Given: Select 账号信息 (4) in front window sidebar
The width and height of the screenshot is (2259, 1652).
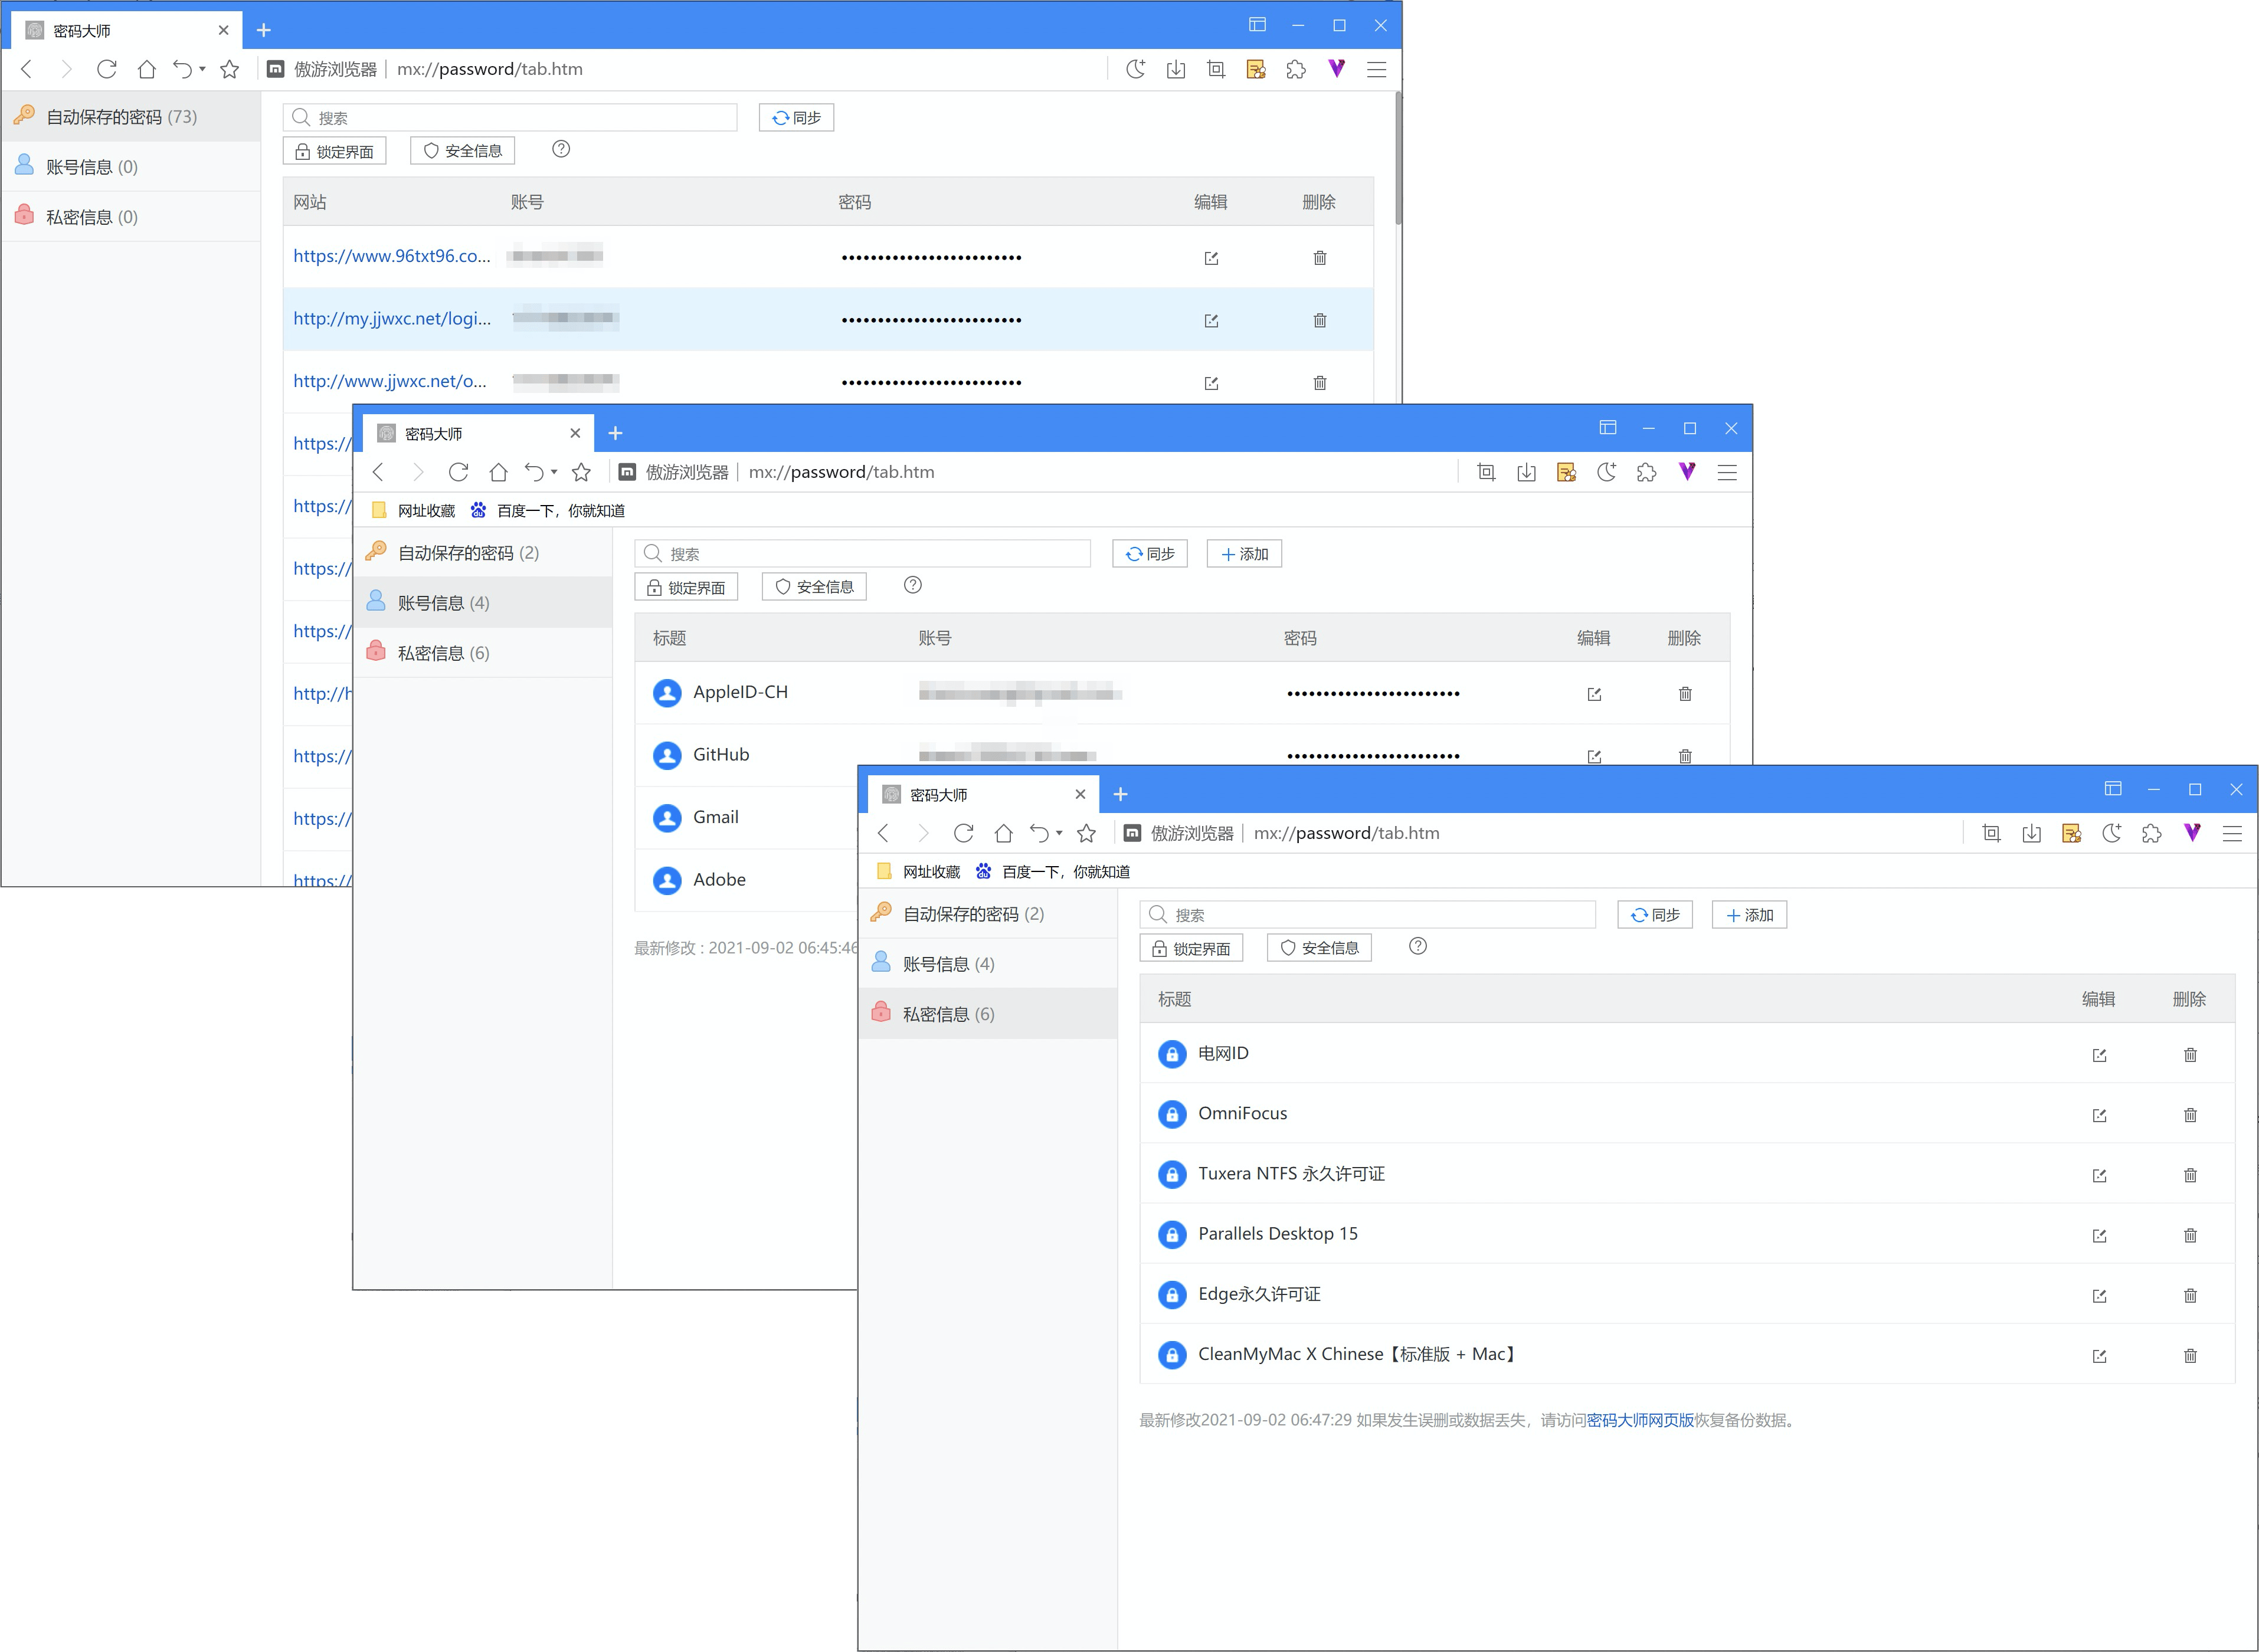Looking at the screenshot, I should coord(988,964).
